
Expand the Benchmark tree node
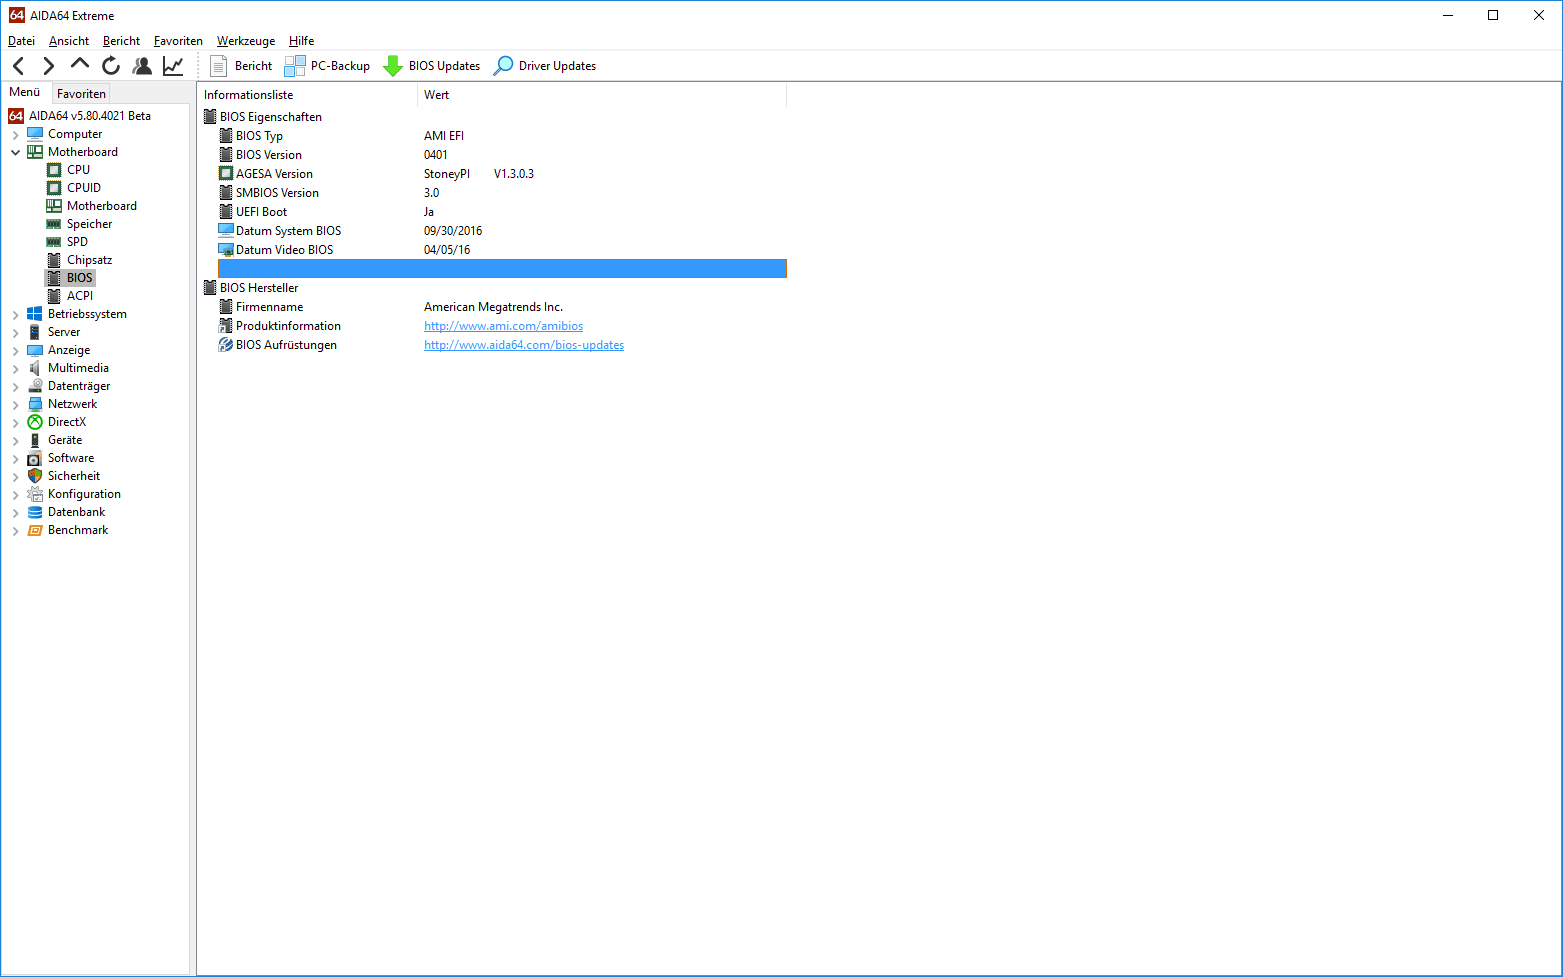coord(16,531)
